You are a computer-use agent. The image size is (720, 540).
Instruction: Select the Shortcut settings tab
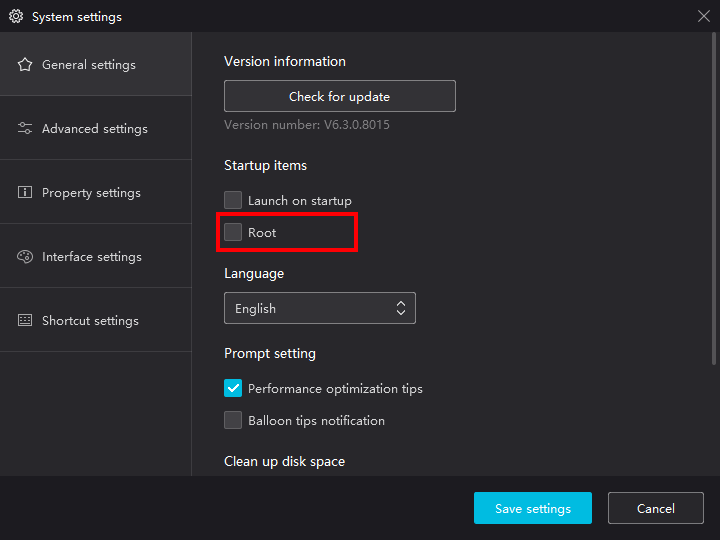pyautogui.click(x=96, y=320)
